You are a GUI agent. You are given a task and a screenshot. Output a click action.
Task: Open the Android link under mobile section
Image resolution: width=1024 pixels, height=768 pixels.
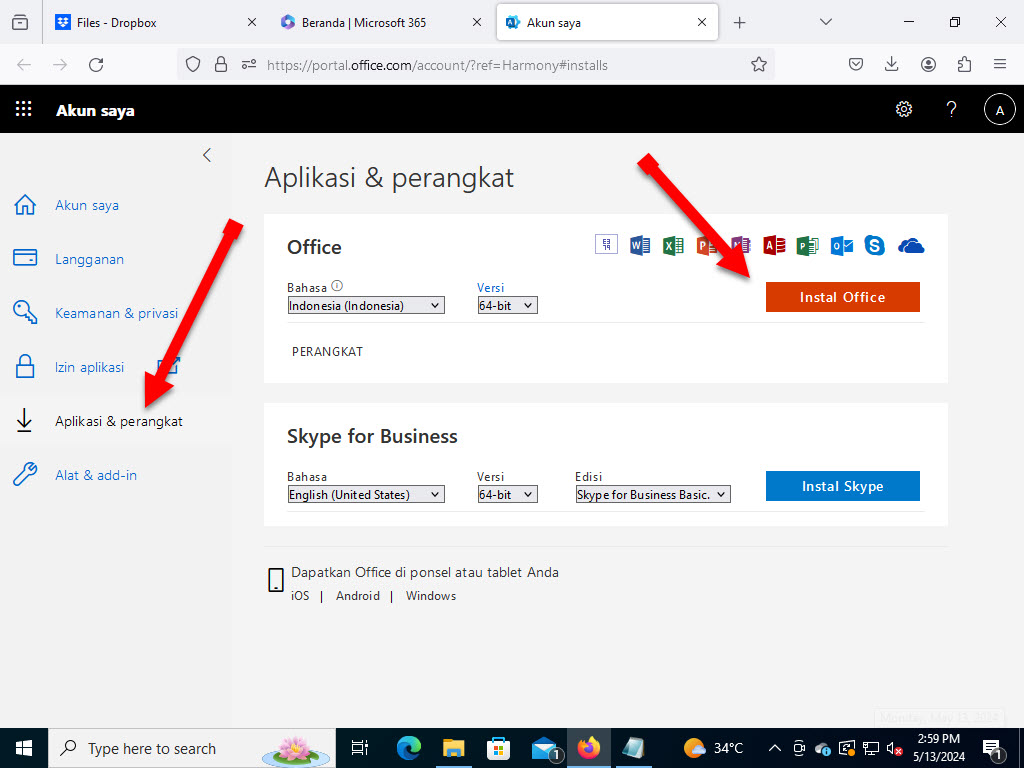[x=357, y=595]
